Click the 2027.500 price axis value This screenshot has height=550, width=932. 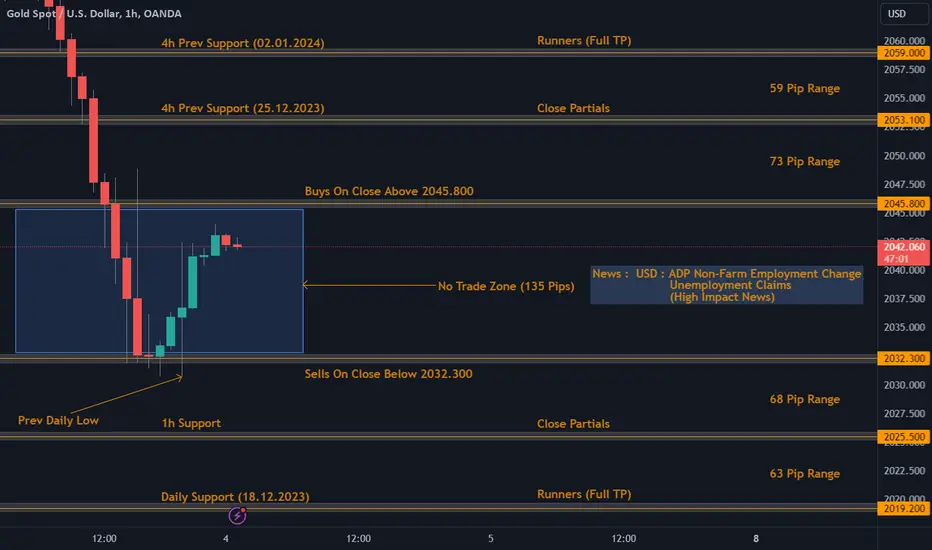coord(904,413)
